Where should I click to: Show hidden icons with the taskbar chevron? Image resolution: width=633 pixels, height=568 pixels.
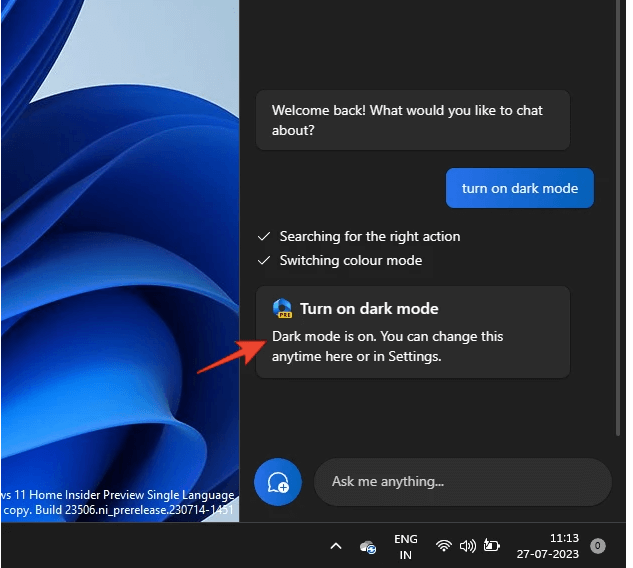click(336, 546)
